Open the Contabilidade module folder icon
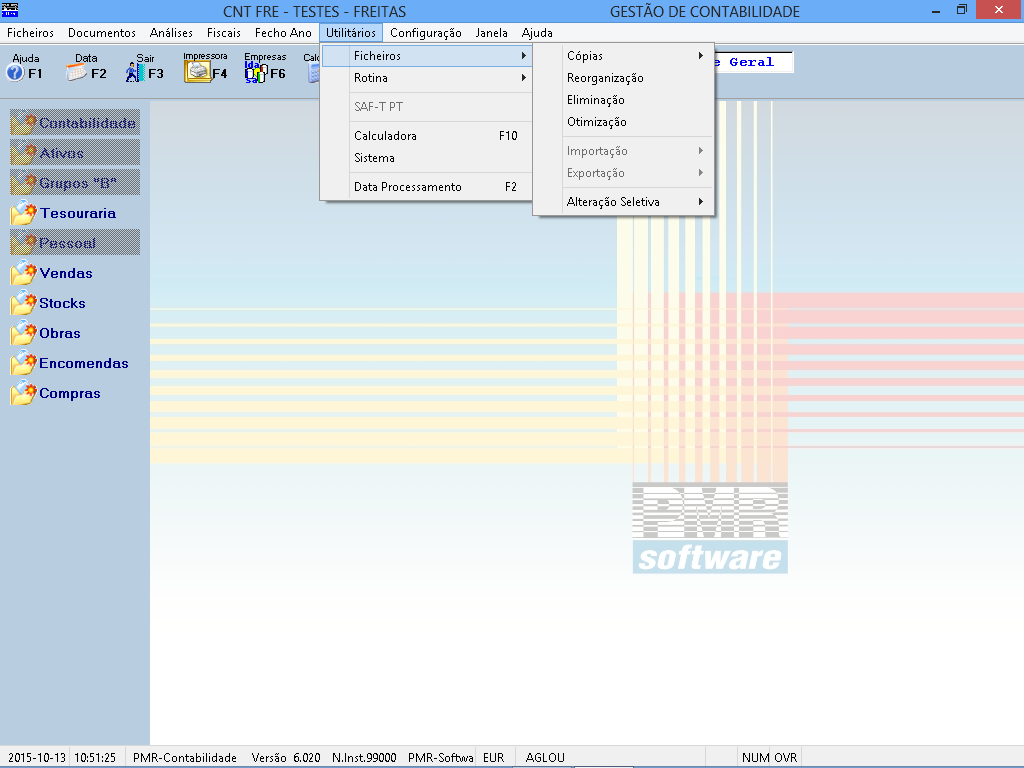 pos(23,122)
